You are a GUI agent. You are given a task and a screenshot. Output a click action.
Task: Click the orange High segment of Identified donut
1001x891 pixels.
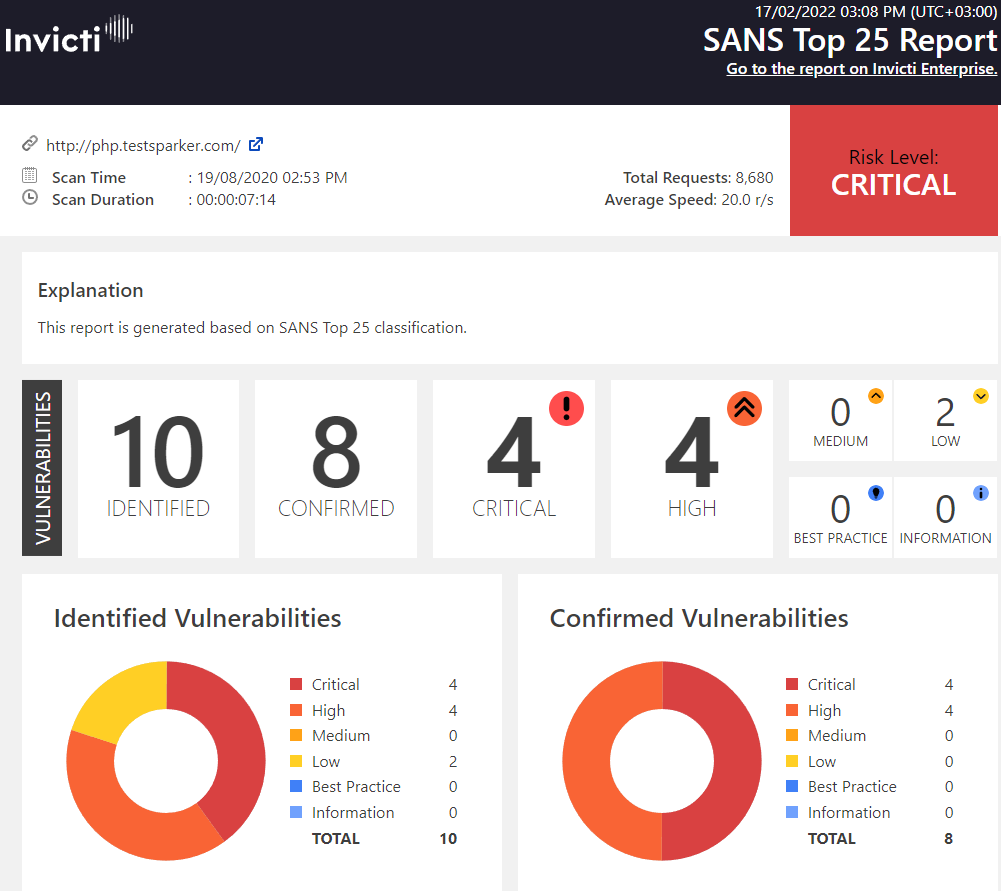[x=121, y=820]
